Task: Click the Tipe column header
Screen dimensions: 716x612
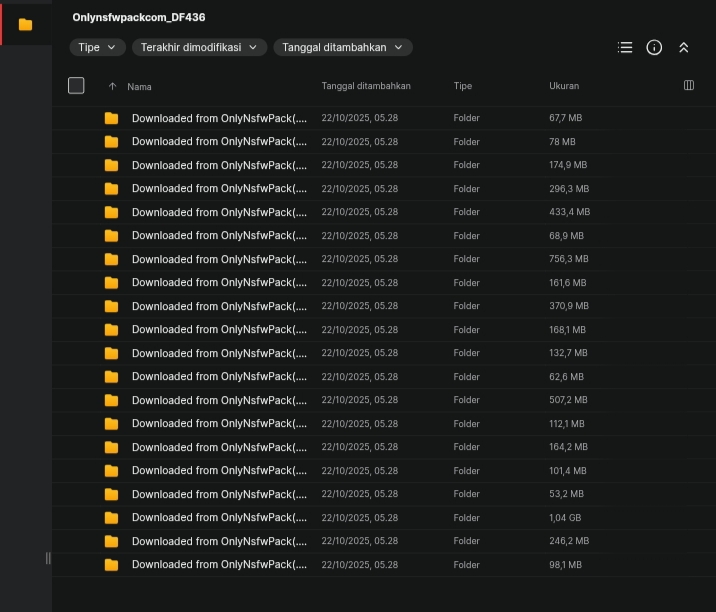Action: click(x=462, y=86)
